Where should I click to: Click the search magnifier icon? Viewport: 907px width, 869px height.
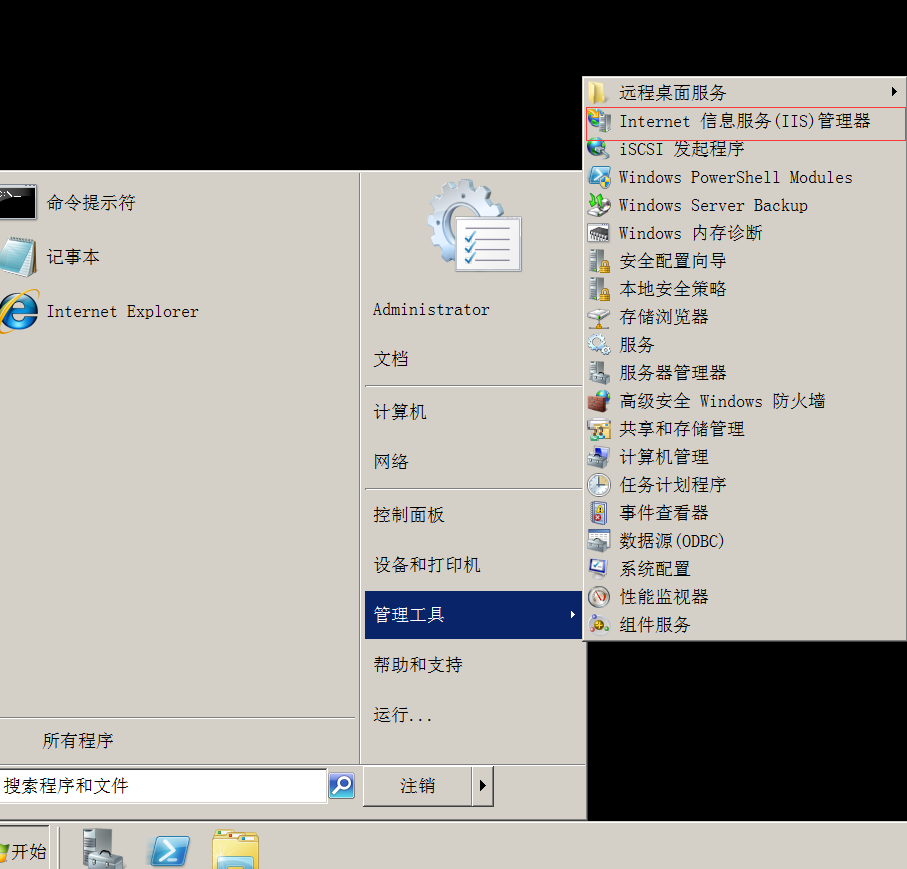[x=342, y=786]
